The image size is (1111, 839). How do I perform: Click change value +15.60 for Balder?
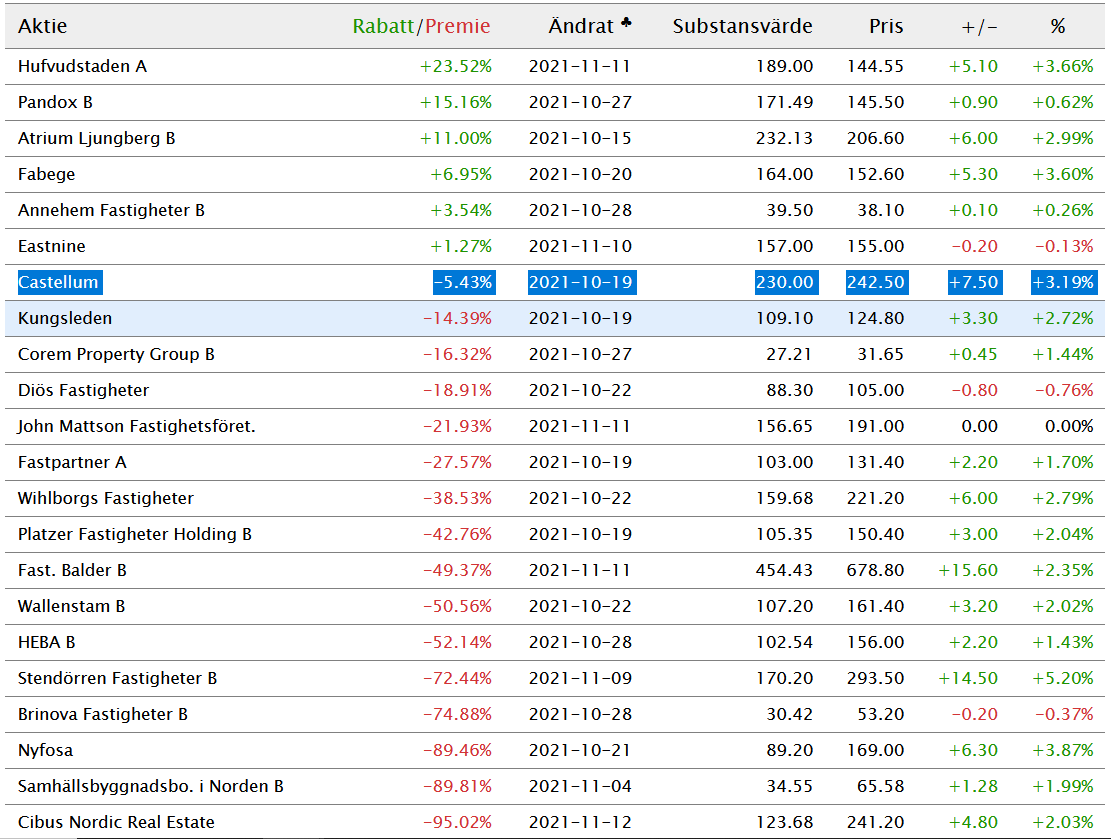point(968,570)
